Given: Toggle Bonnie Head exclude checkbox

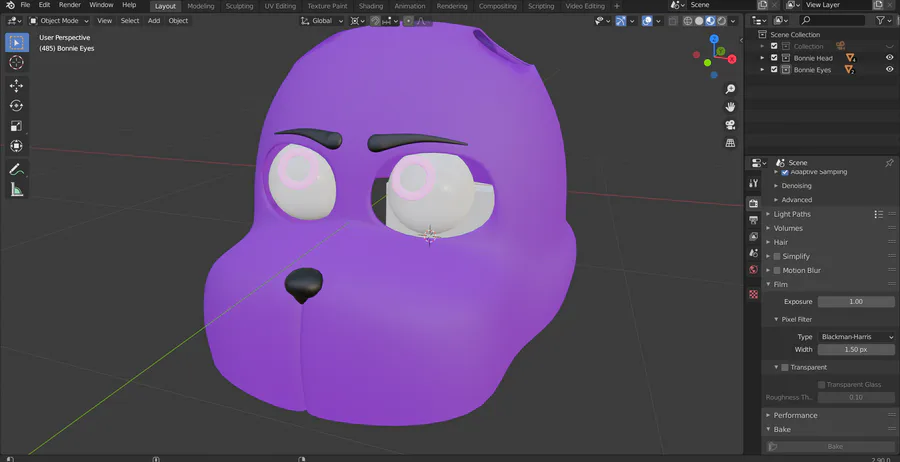Looking at the screenshot, I should 774,58.
